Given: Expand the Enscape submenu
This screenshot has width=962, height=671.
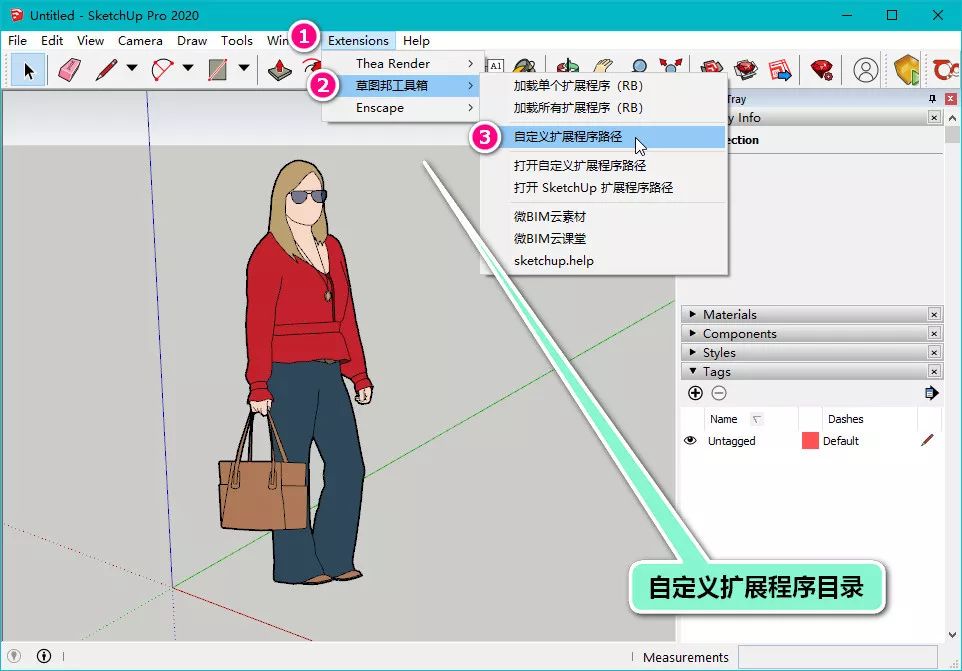Looking at the screenshot, I should (403, 107).
